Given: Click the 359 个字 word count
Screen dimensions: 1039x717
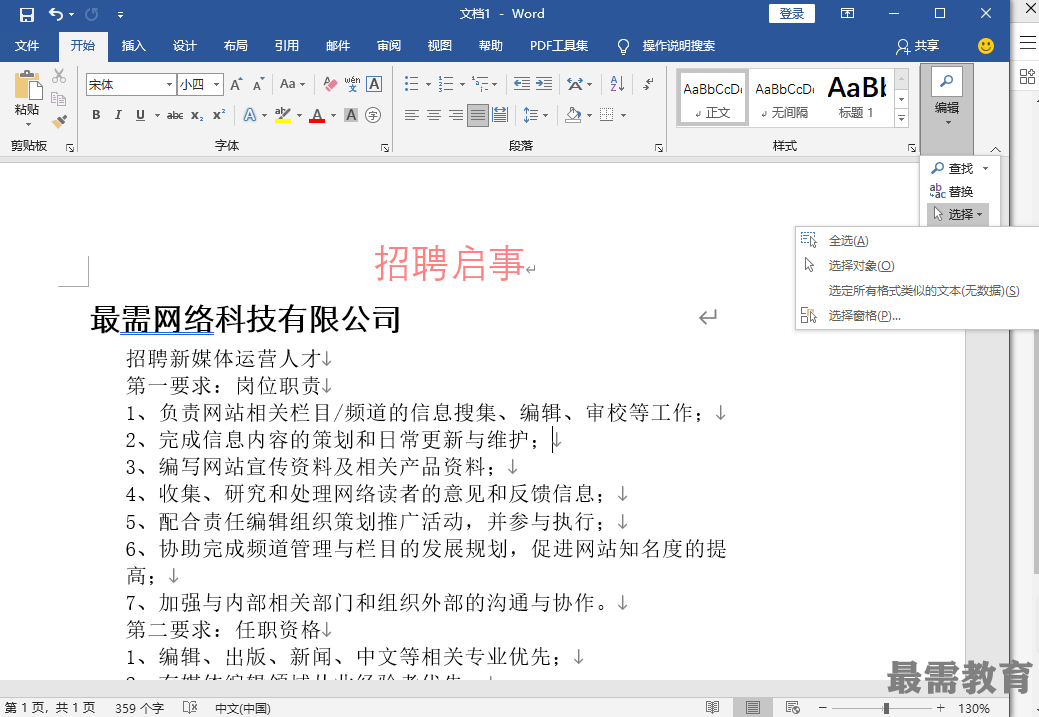Looking at the screenshot, I should pyautogui.click(x=139, y=708).
